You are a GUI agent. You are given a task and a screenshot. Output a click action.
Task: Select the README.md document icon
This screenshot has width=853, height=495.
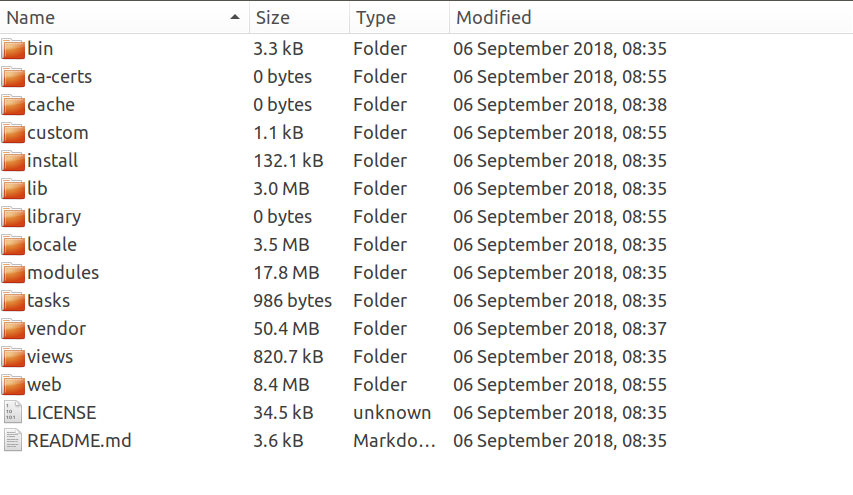click(13, 441)
